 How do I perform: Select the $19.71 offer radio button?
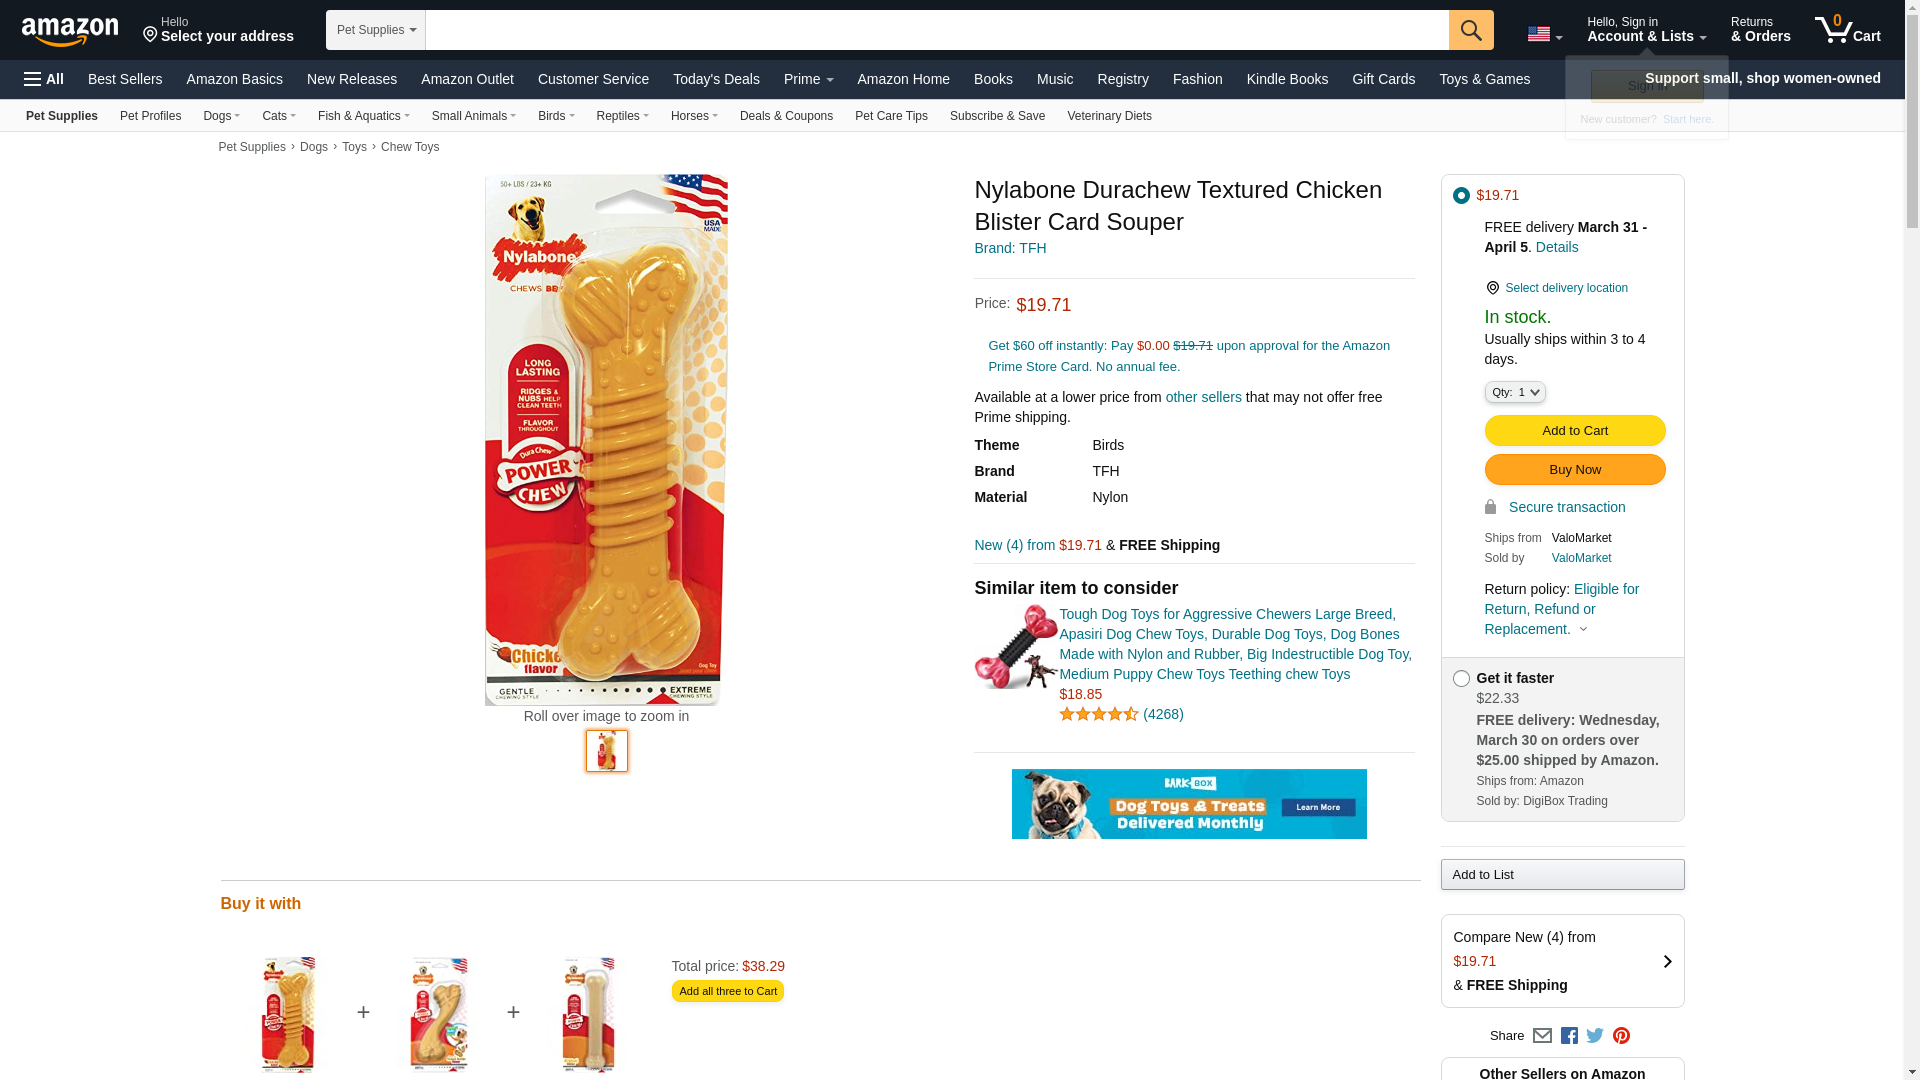(x=1461, y=196)
